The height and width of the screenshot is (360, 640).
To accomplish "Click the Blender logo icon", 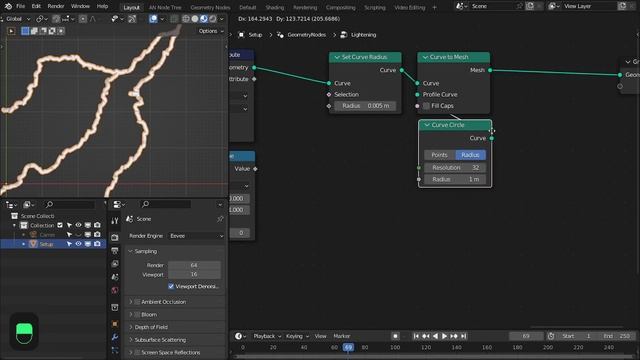I will click(x=8, y=6).
